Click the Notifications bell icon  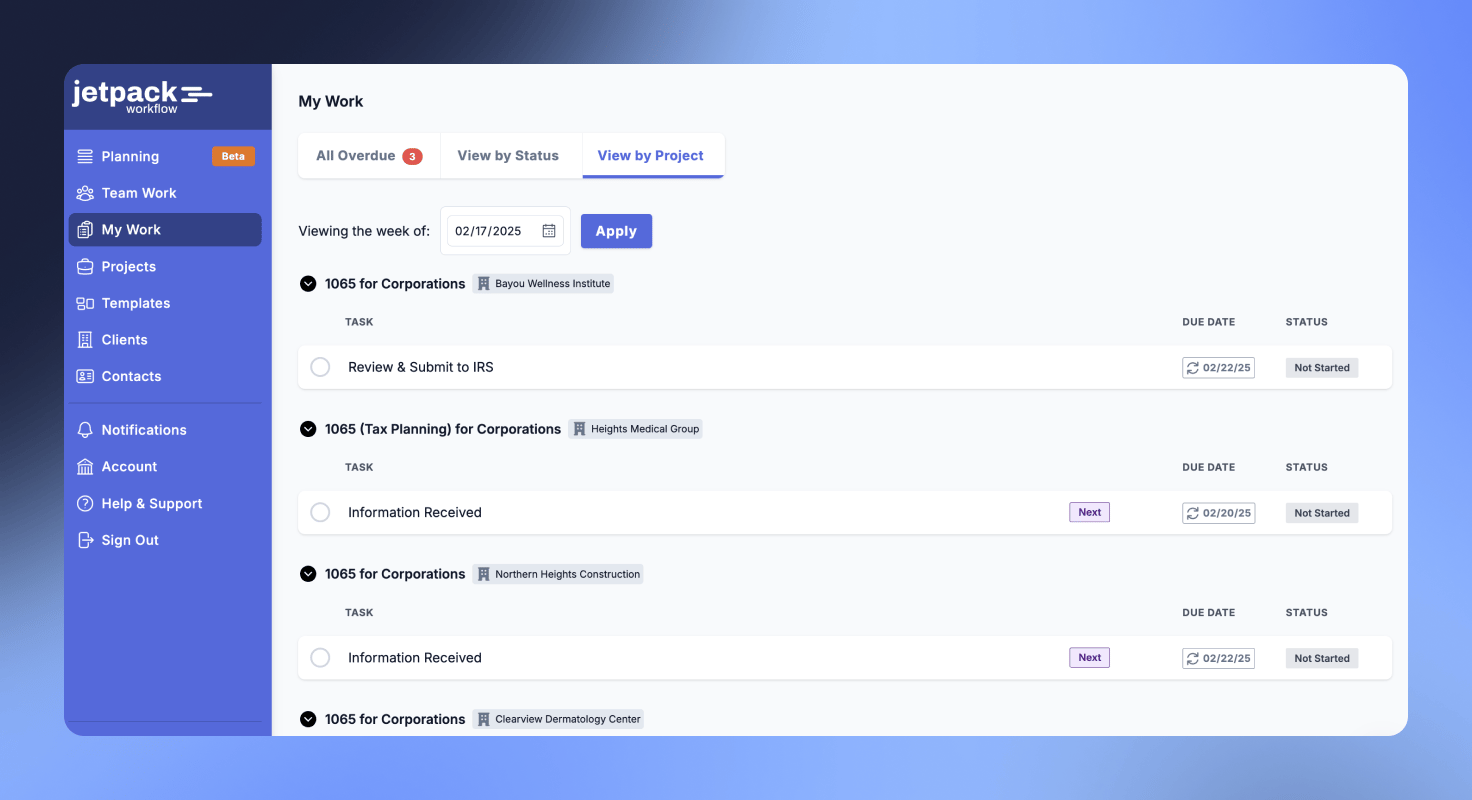[x=85, y=430]
